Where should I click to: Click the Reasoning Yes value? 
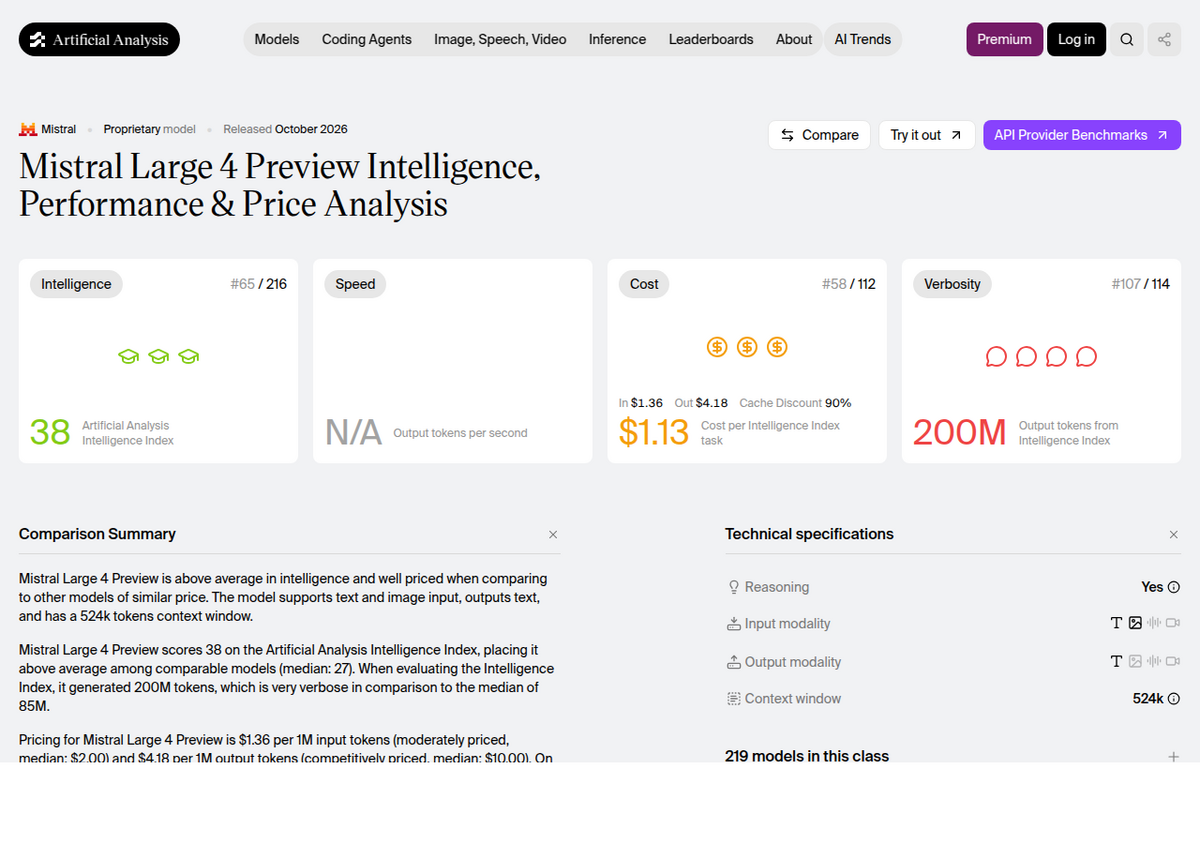[1152, 587]
